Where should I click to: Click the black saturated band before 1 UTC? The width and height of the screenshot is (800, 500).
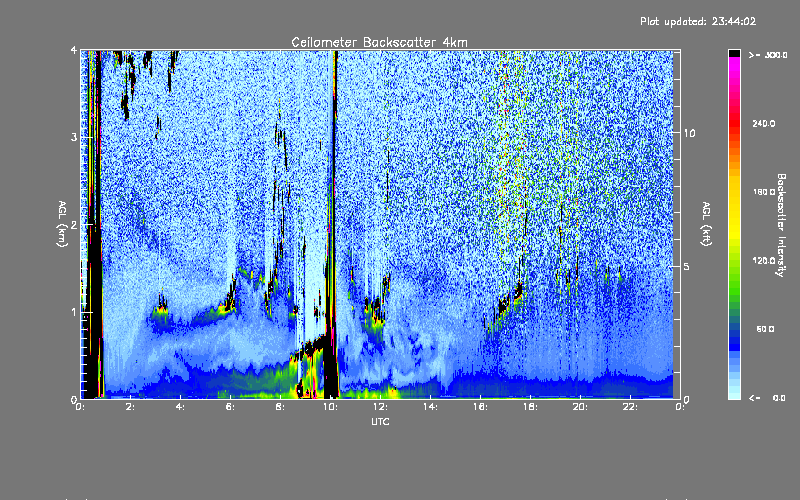(94, 306)
